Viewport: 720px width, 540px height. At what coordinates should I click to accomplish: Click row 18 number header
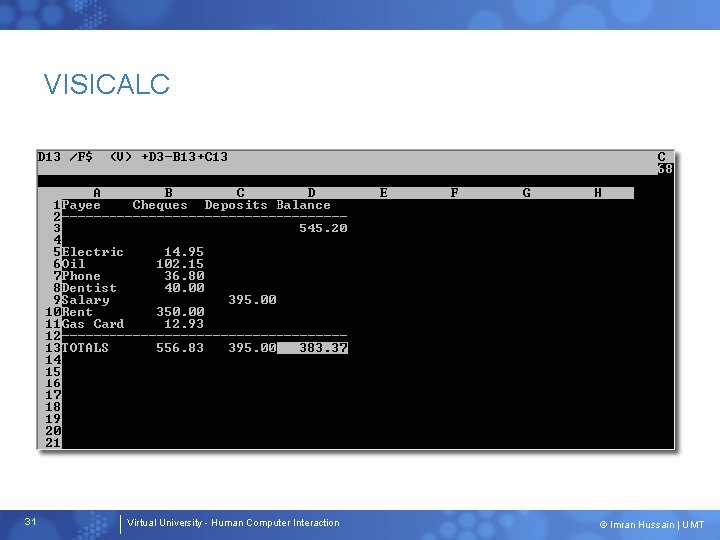[x=53, y=407]
